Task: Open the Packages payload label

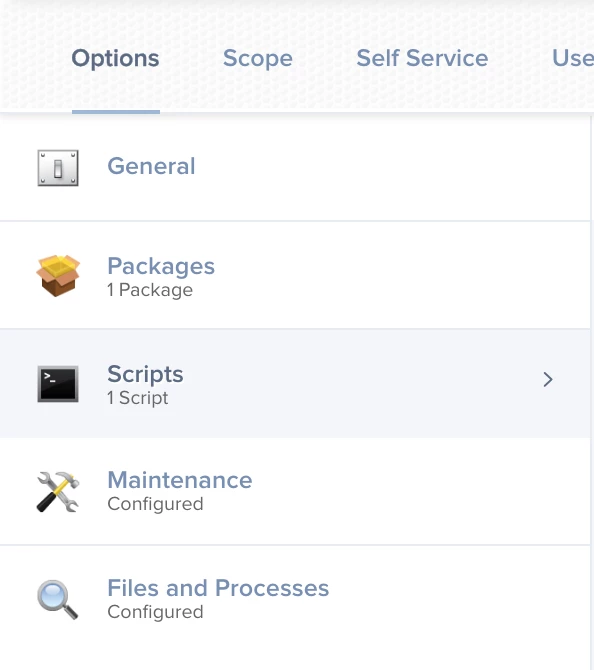Action: (x=161, y=266)
